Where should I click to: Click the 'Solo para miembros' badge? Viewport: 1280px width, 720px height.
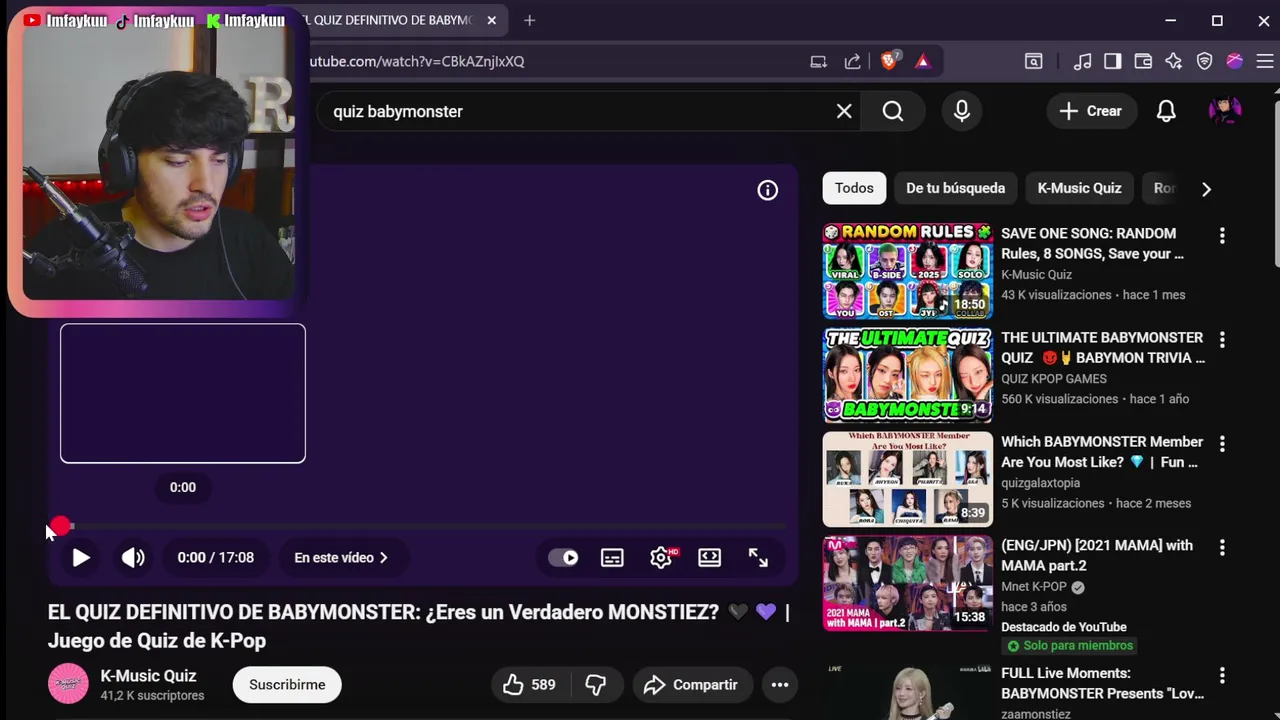tap(1070, 646)
